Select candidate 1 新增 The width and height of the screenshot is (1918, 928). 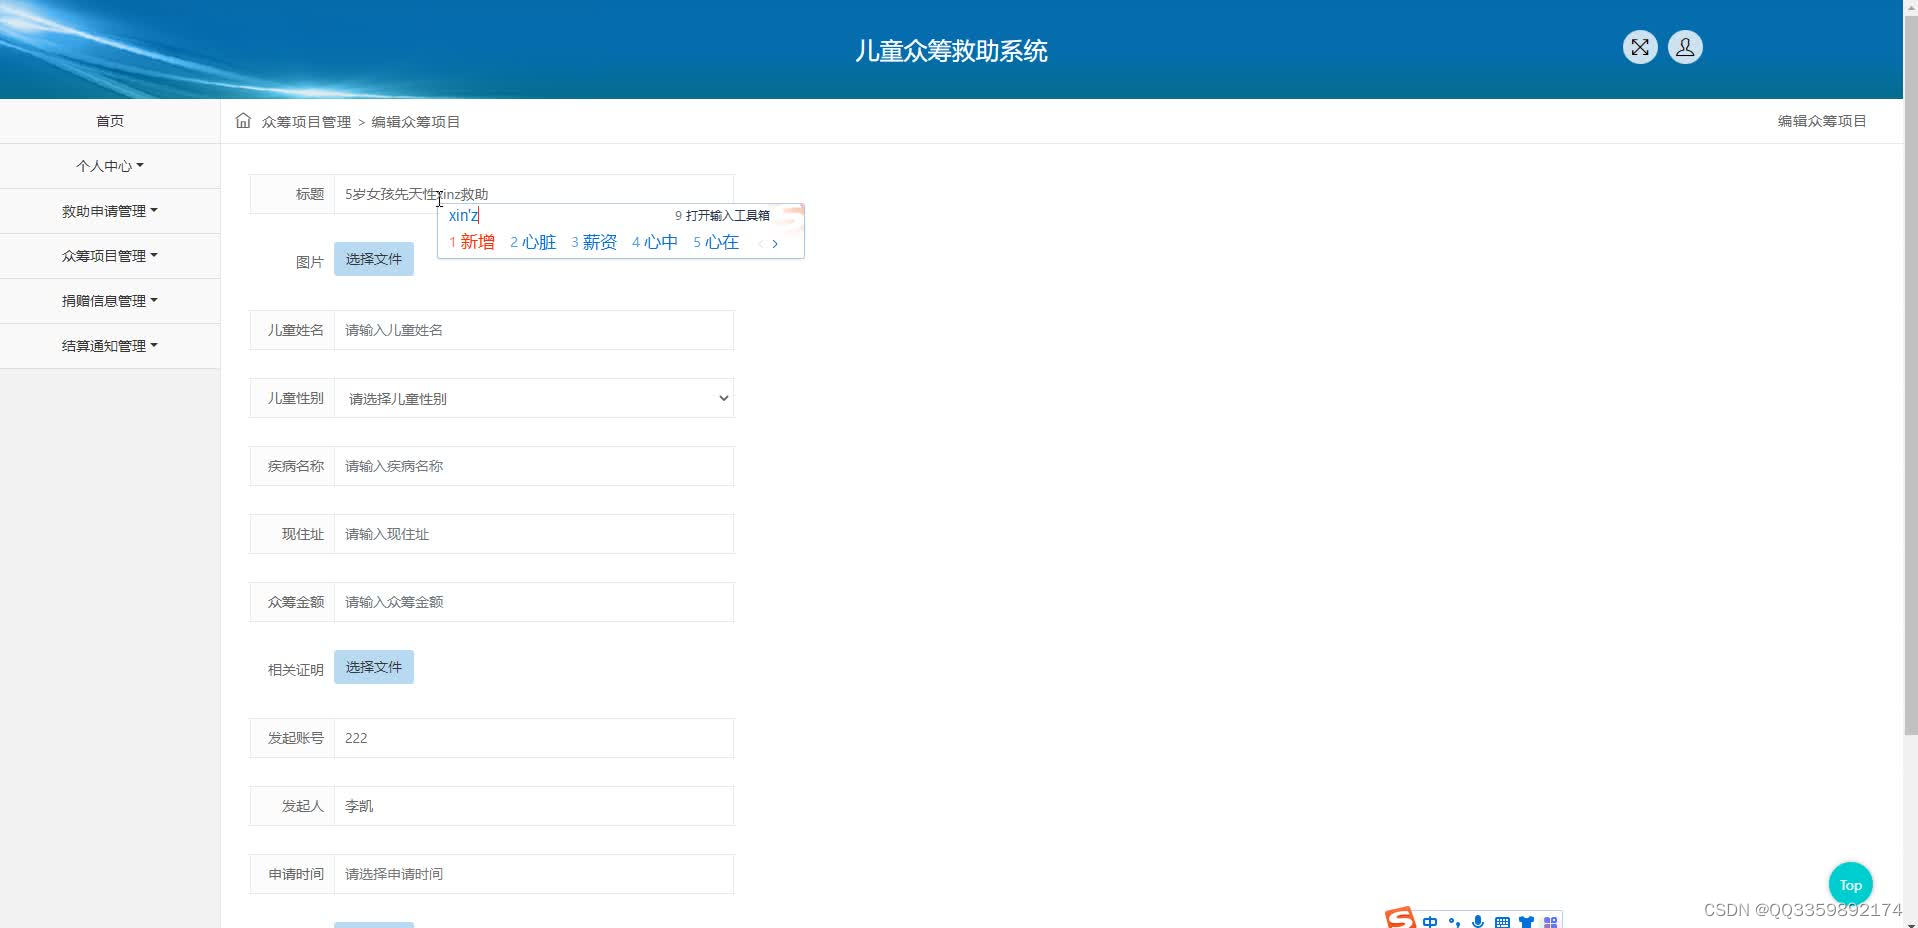click(472, 242)
